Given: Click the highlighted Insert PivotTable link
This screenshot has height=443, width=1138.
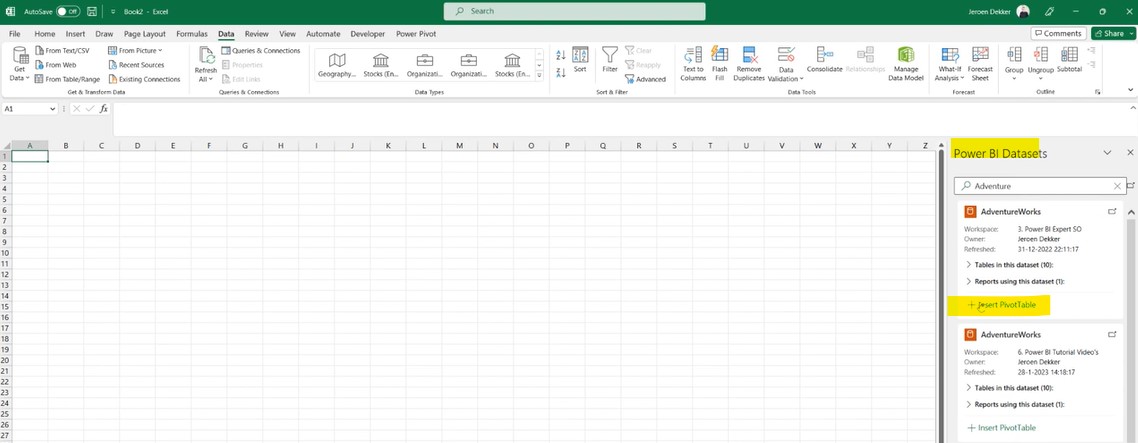Looking at the screenshot, I should click(x=1003, y=304).
